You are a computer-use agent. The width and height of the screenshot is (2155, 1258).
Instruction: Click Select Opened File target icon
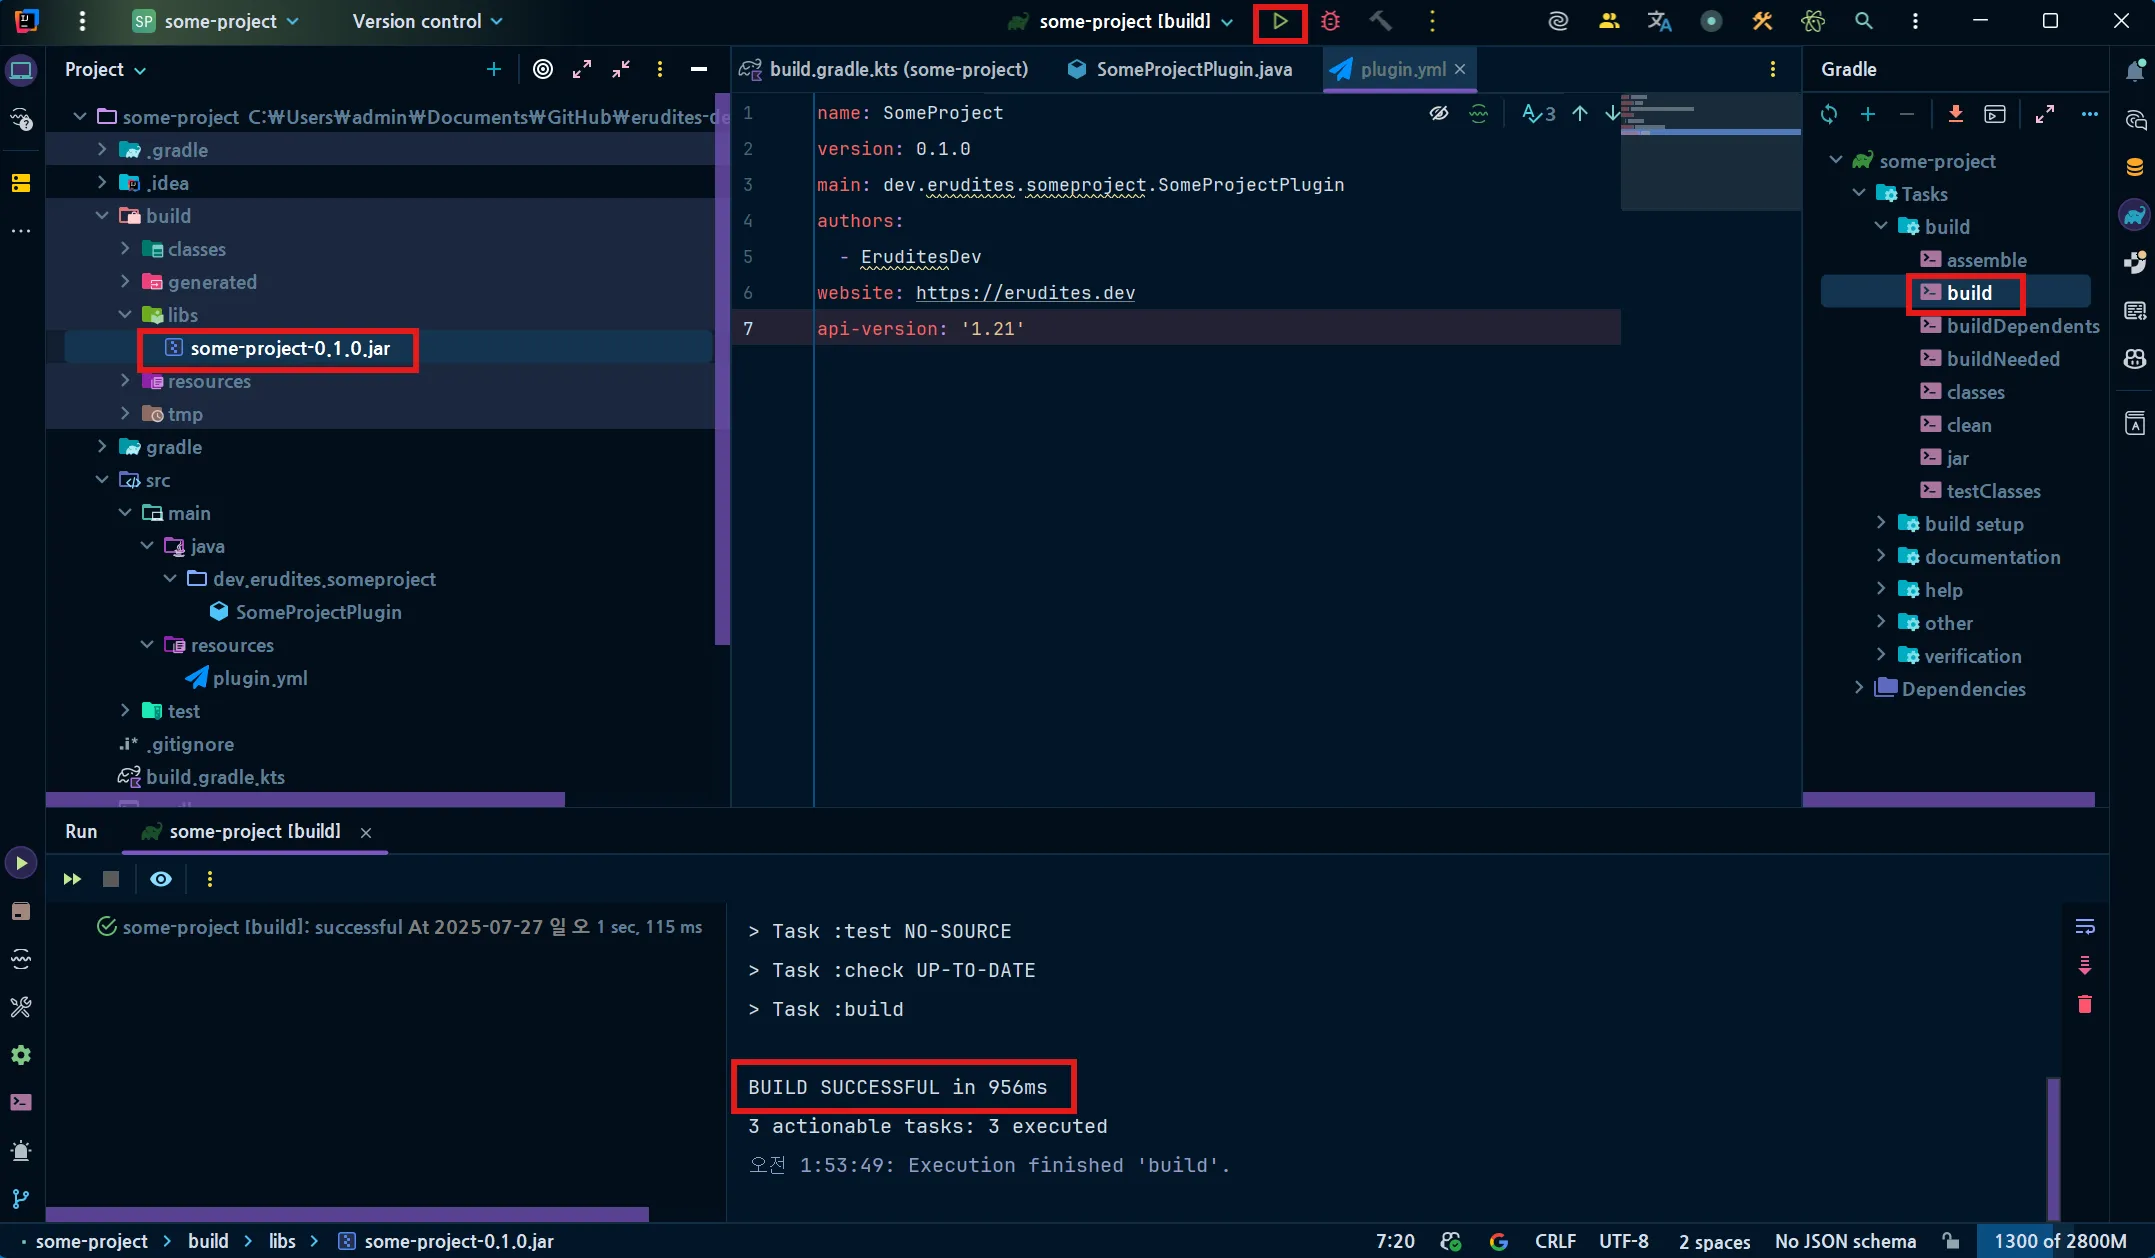pos(542,69)
